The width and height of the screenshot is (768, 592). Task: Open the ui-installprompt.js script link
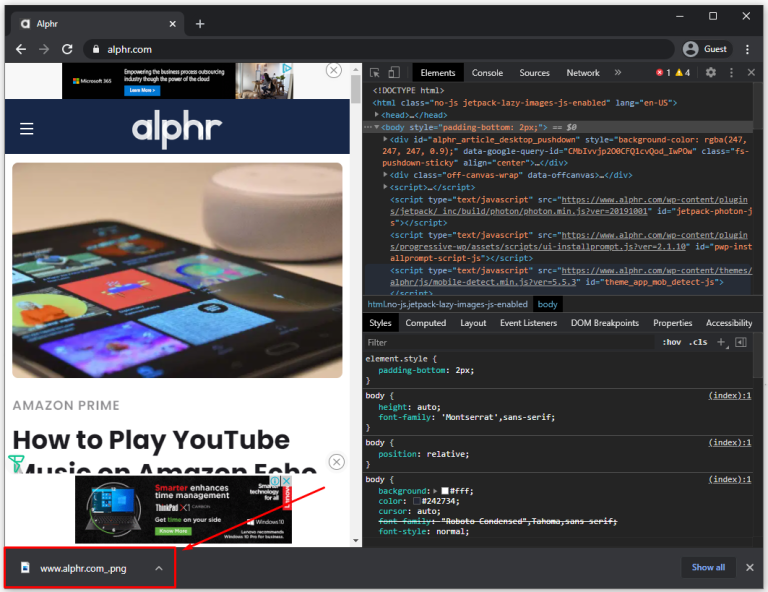(x=569, y=241)
